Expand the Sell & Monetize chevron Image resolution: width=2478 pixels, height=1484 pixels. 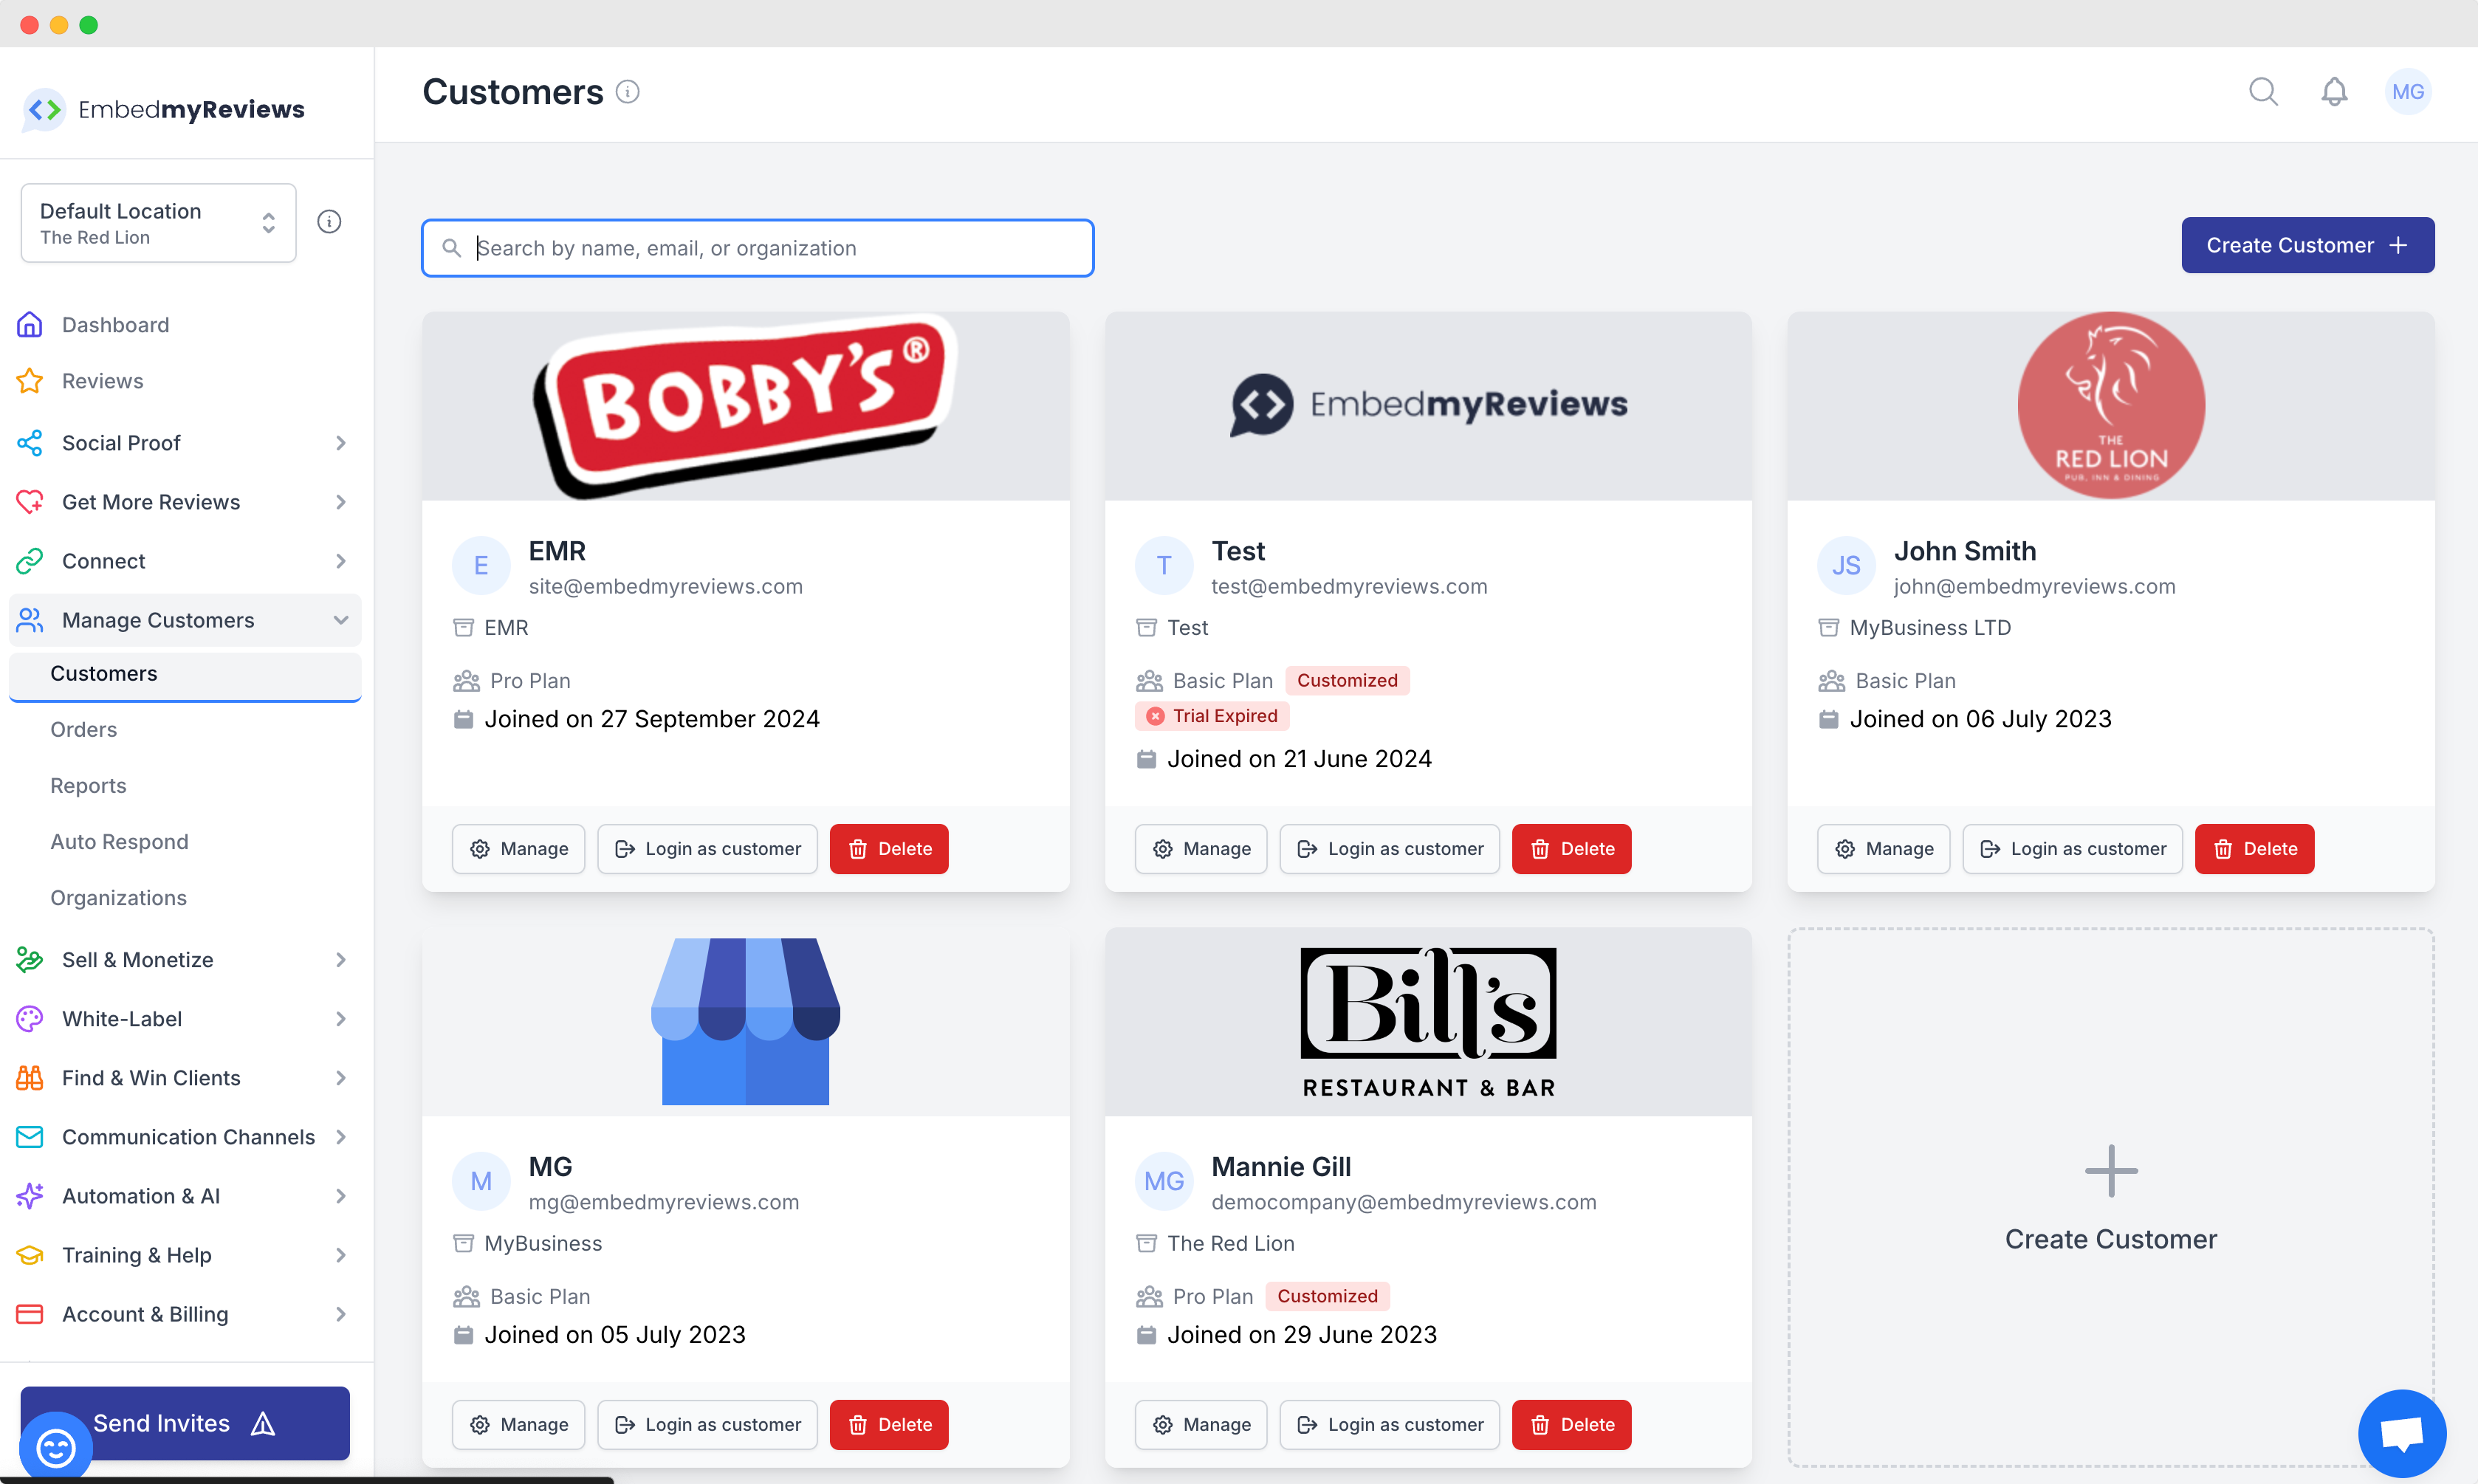[341, 960]
